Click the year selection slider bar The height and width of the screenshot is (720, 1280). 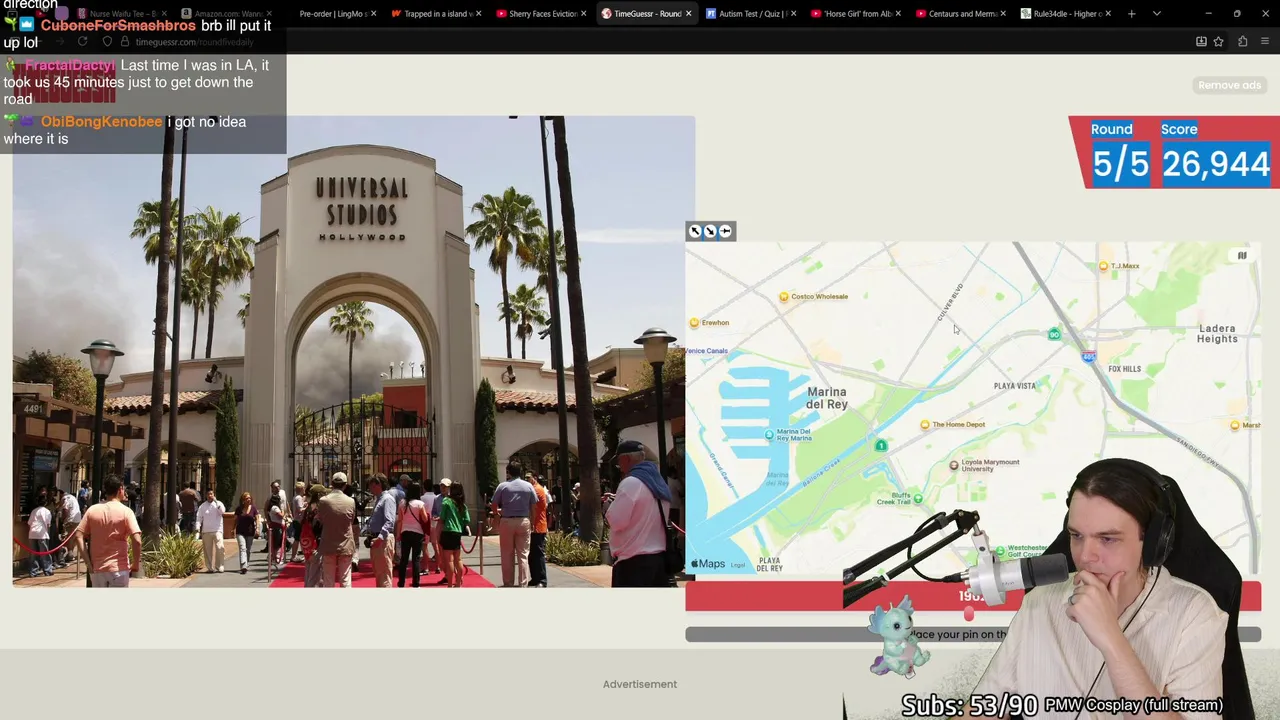click(x=973, y=596)
